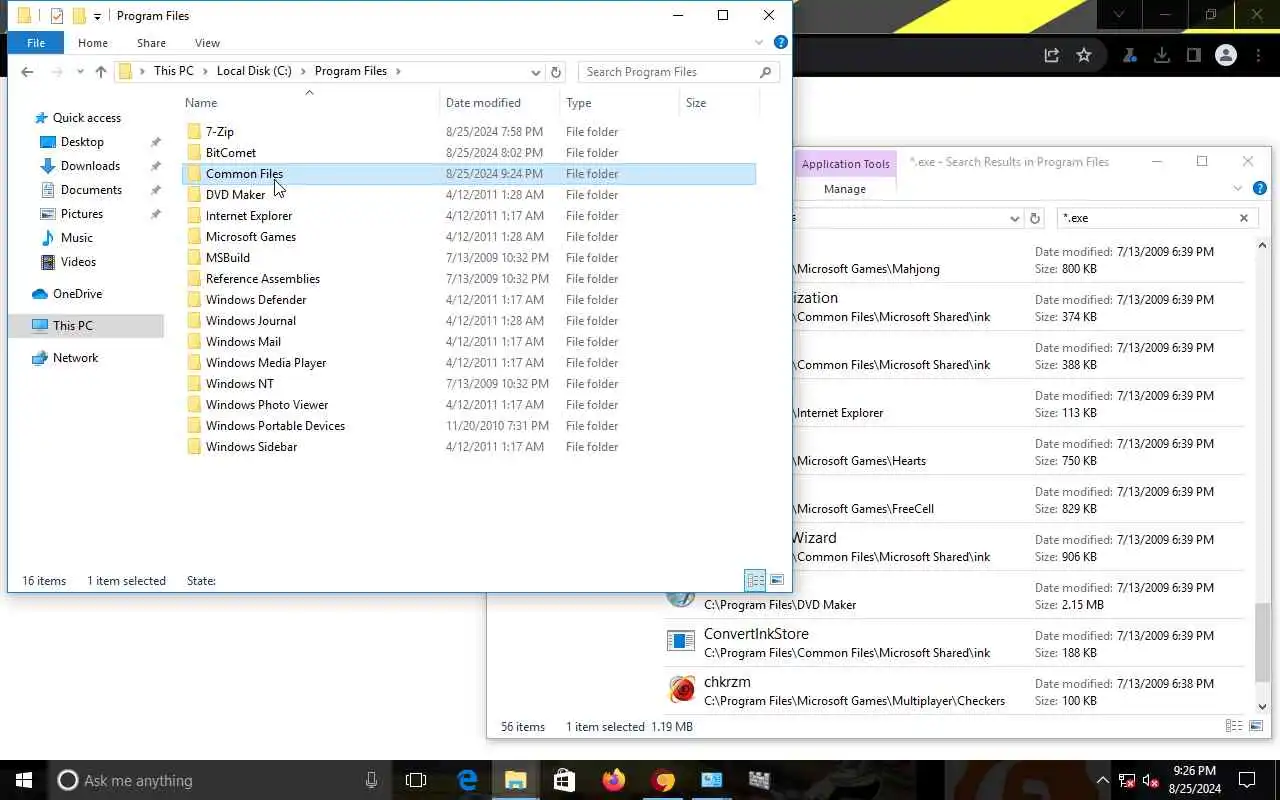1280x800 pixels.
Task: Switch to details view layout
Action: (x=755, y=580)
